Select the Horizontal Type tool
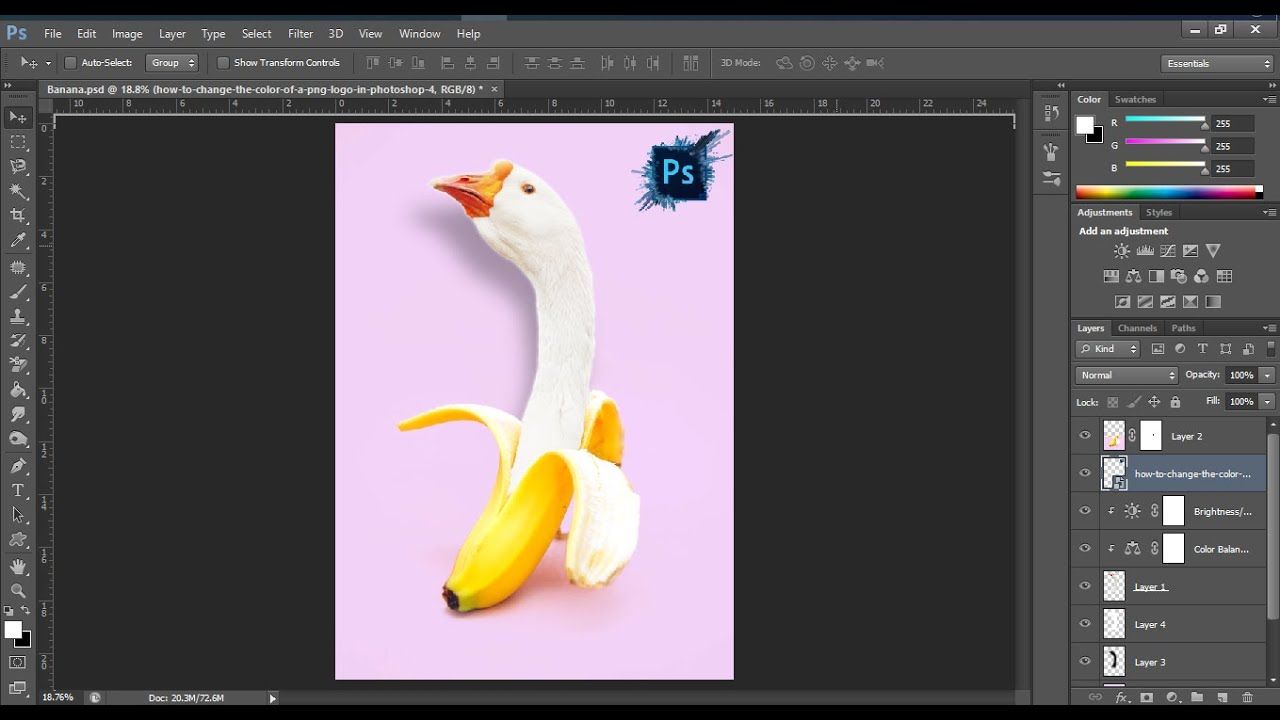The image size is (1280, 720). click(x=18, y=490)
